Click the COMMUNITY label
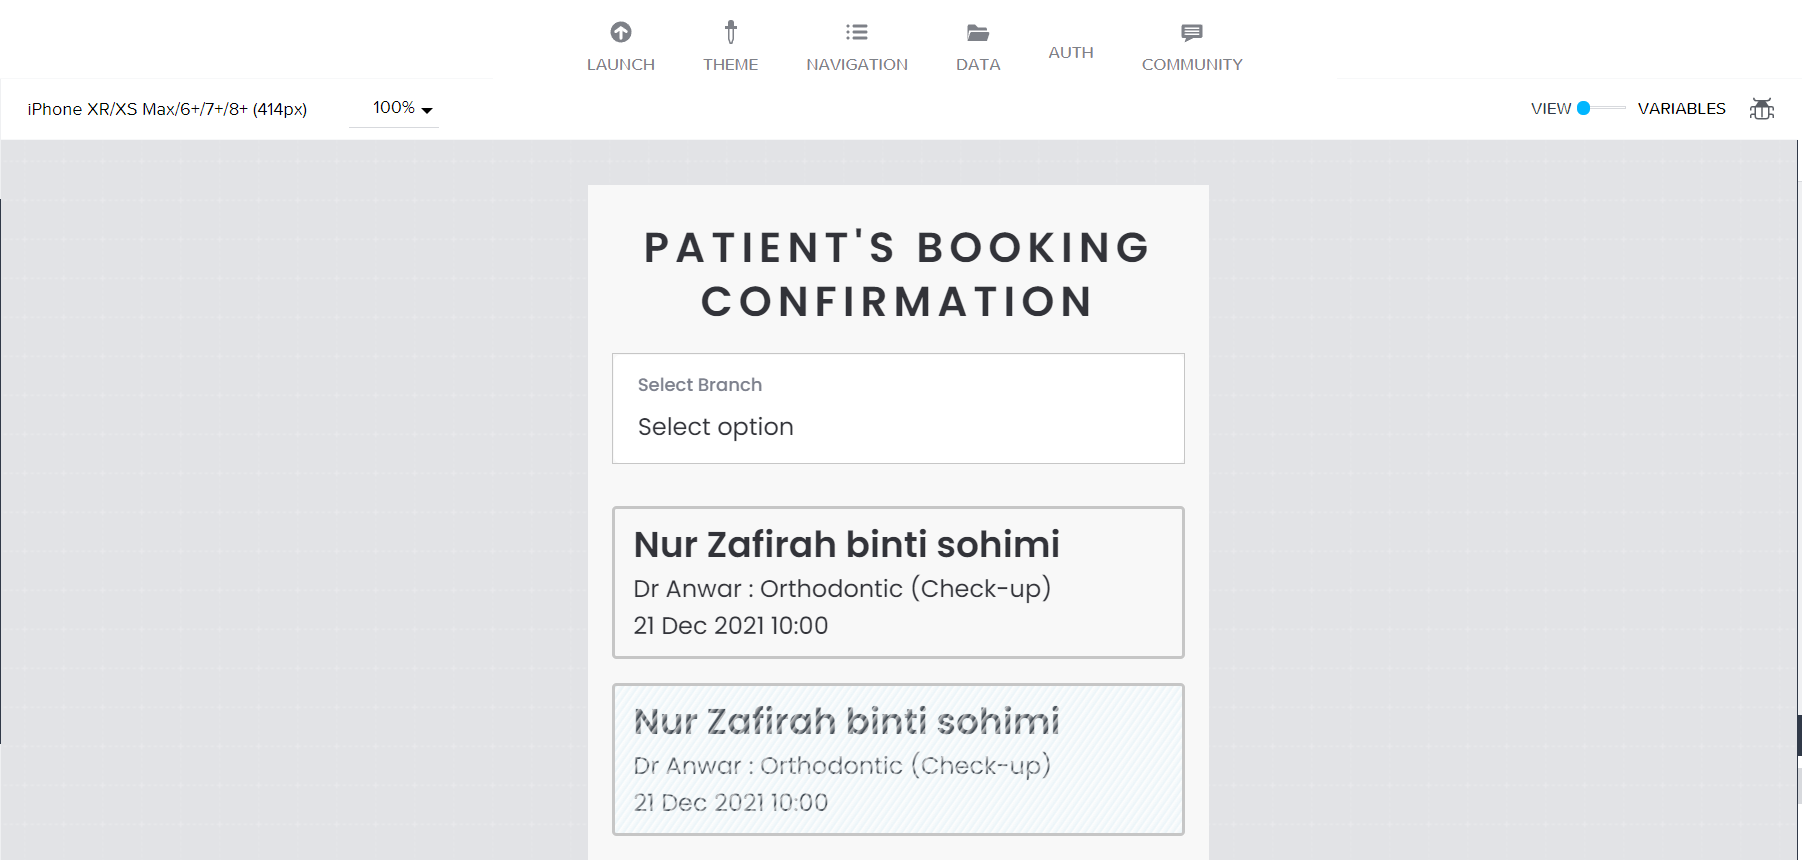Viewport: 1802px width, 860px height. coord(1192,65)
